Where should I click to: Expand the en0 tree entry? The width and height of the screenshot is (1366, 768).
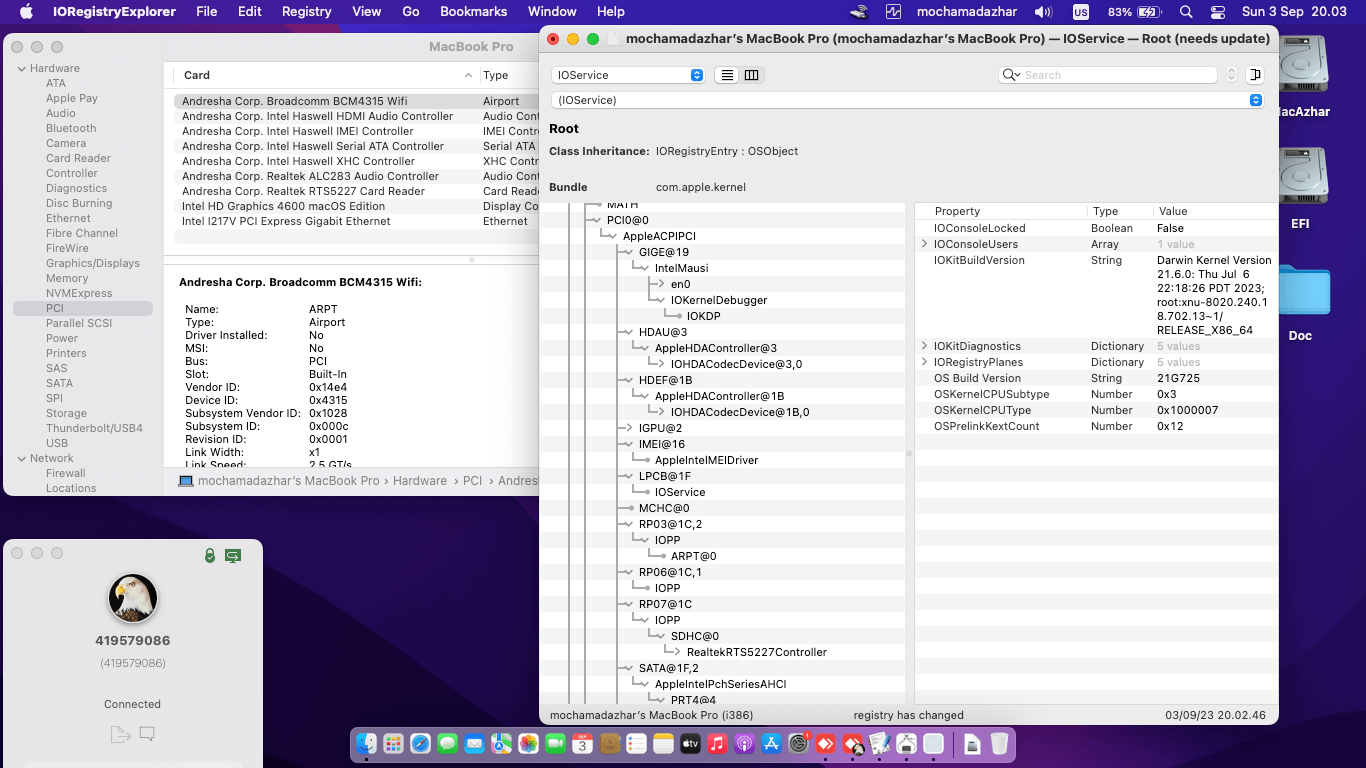coord(661,284)
